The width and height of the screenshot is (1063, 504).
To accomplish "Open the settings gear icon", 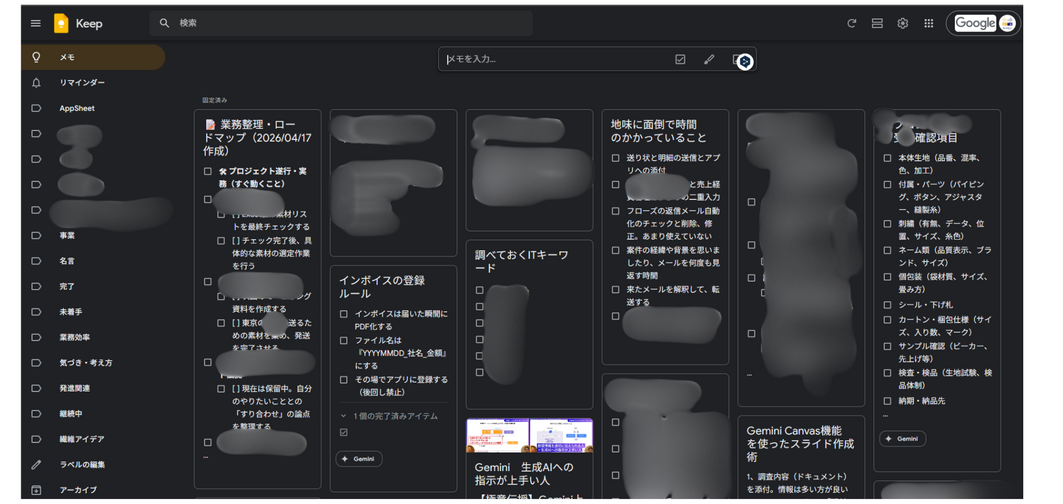I will tap(902, 23).
